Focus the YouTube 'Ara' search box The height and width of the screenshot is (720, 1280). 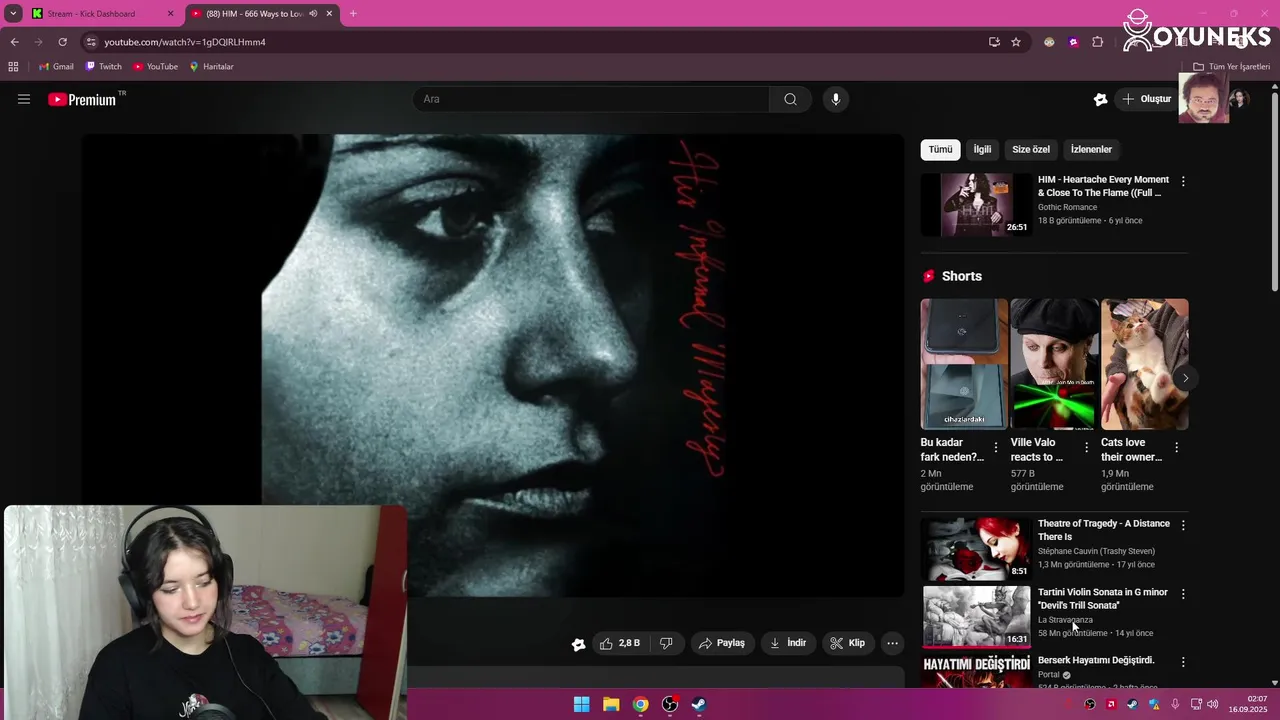tap(591, 99)
